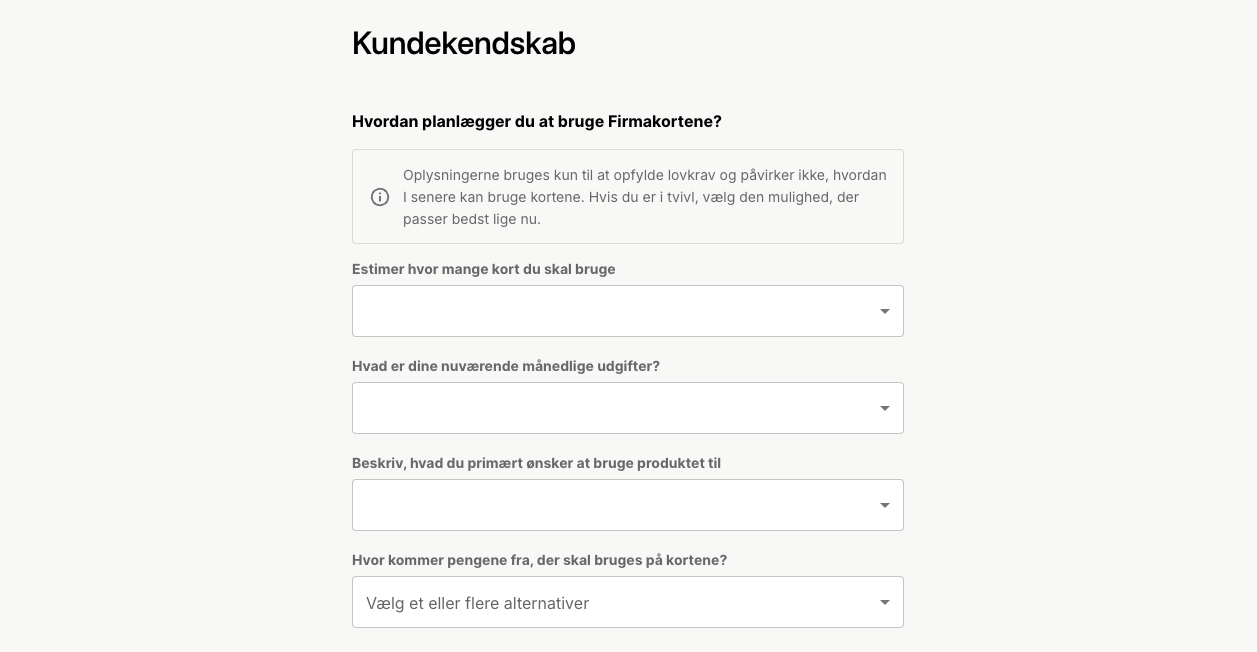Click arrow of 'Hvor kommer pengene fra' dropdown
This screenshot has width=1257, height=652.
(885, 603)
